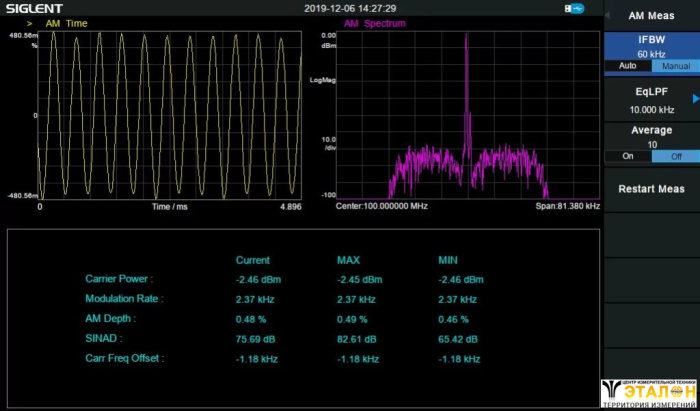
Task: Set IFBW mode to Auto
Action: tap(627, 66)
